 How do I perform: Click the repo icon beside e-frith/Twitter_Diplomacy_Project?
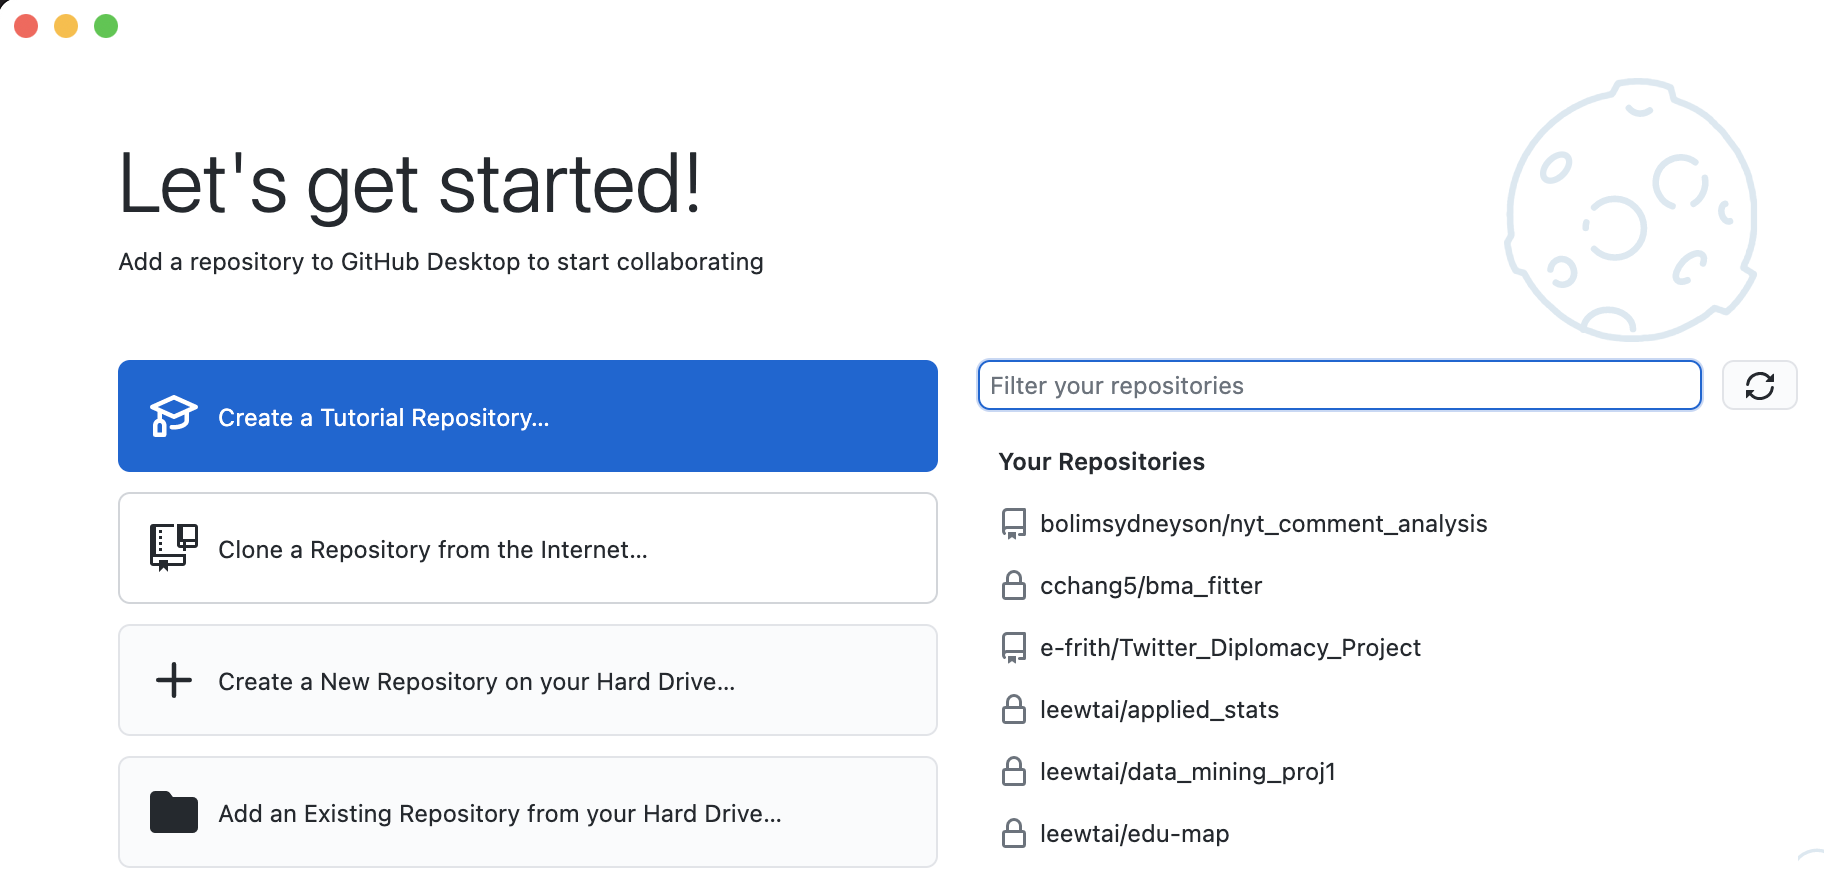(1014, 647)
